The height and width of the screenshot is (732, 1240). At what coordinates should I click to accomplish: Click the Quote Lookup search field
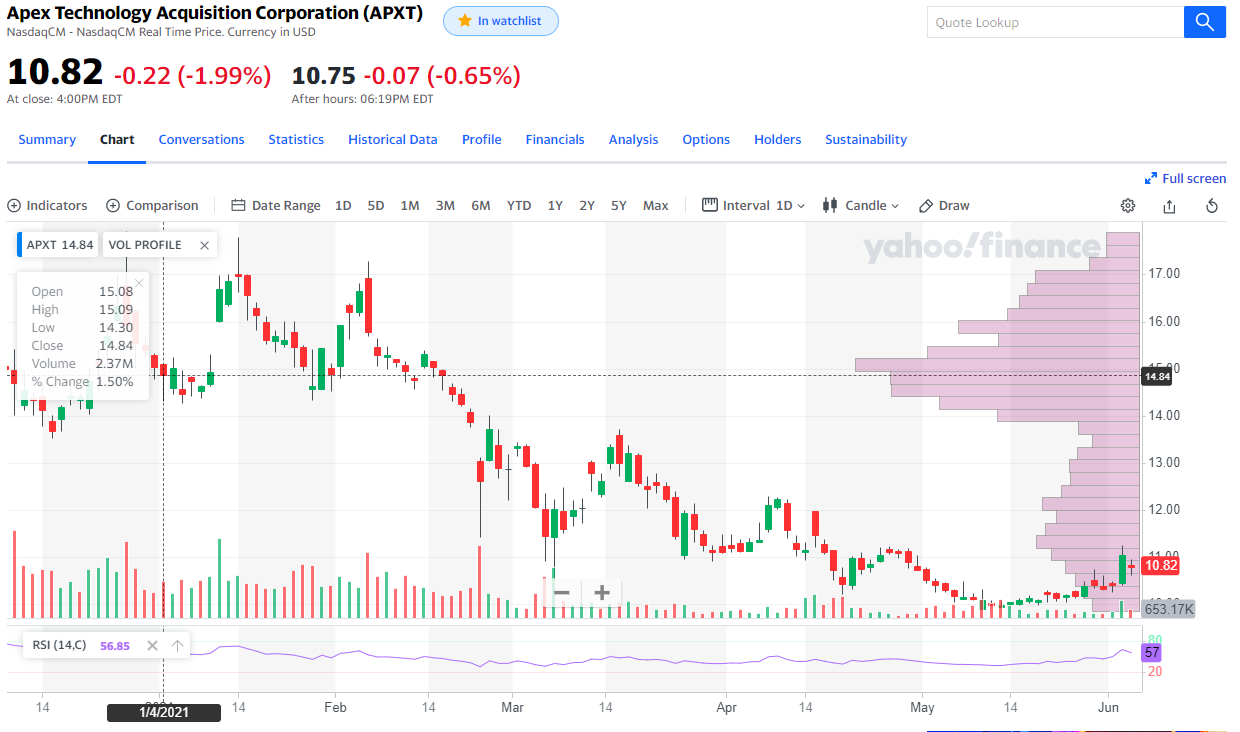(1055, 22)
